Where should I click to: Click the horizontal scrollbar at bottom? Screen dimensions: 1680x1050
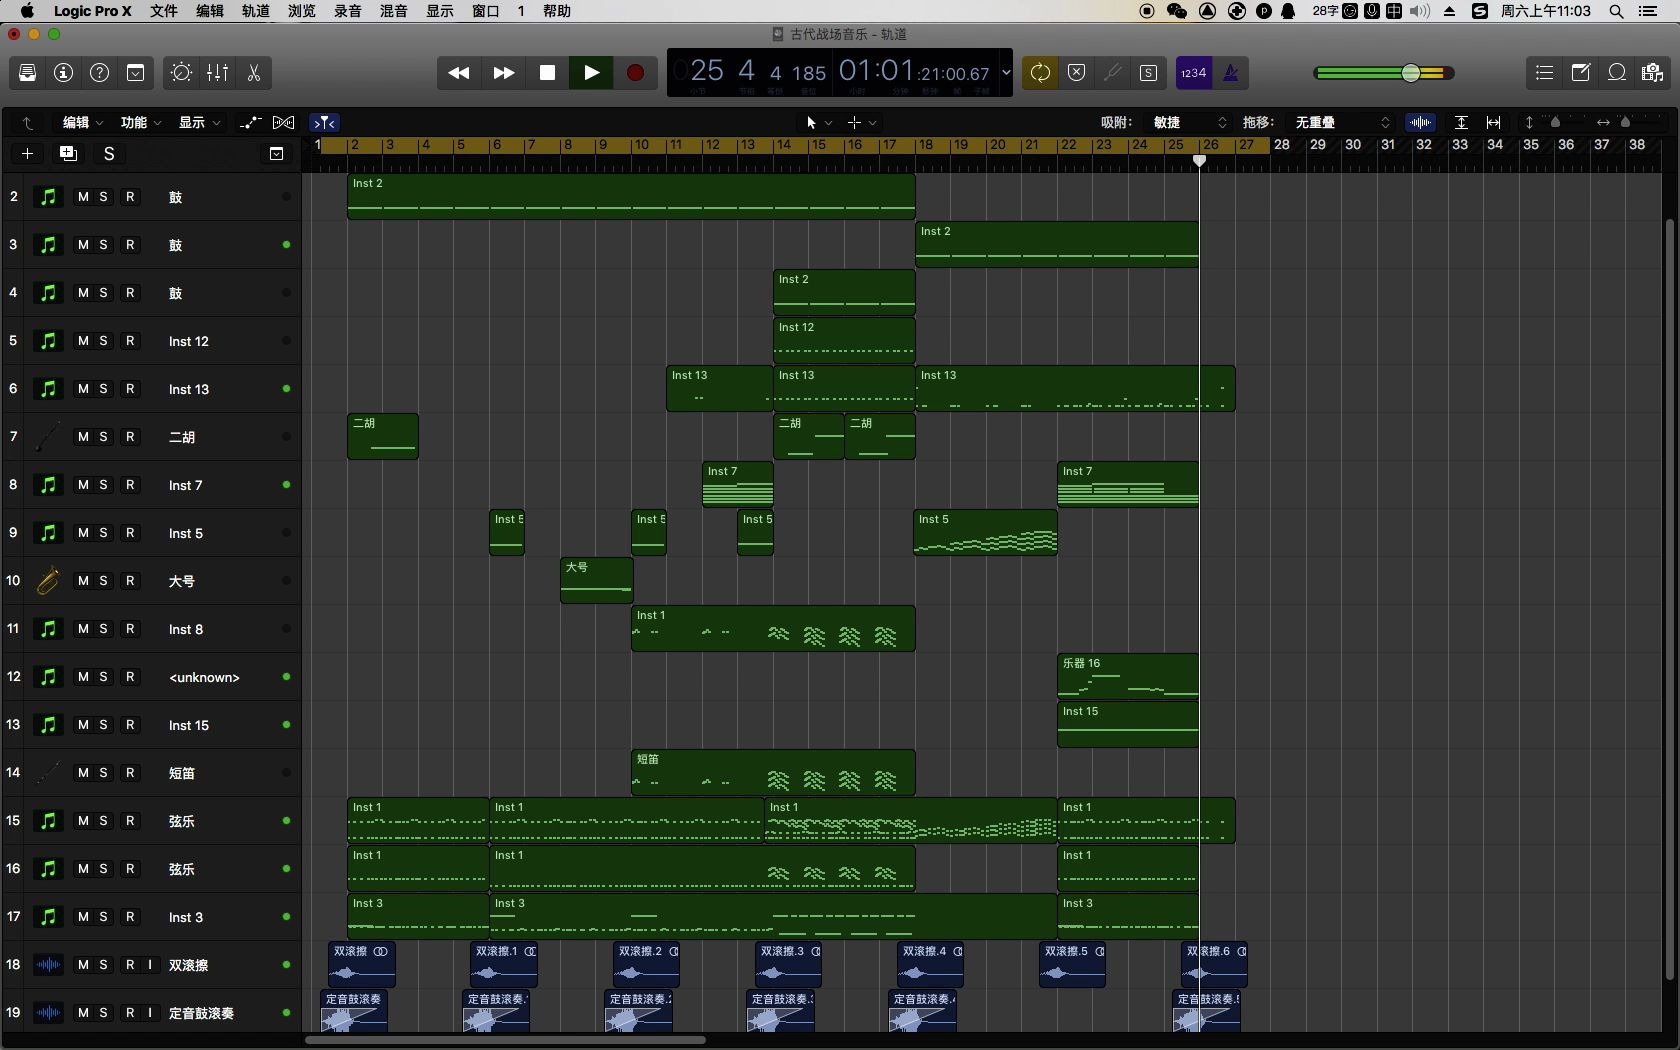(x=505, y=1040)
